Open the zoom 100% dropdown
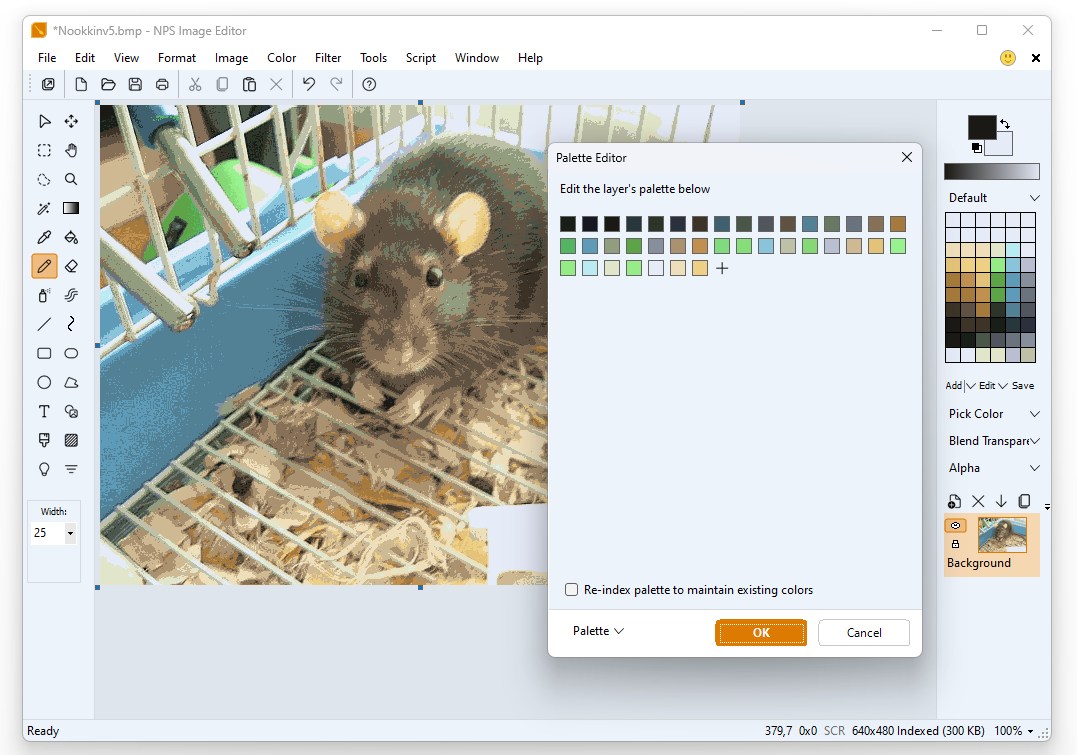 point(1030,732)
